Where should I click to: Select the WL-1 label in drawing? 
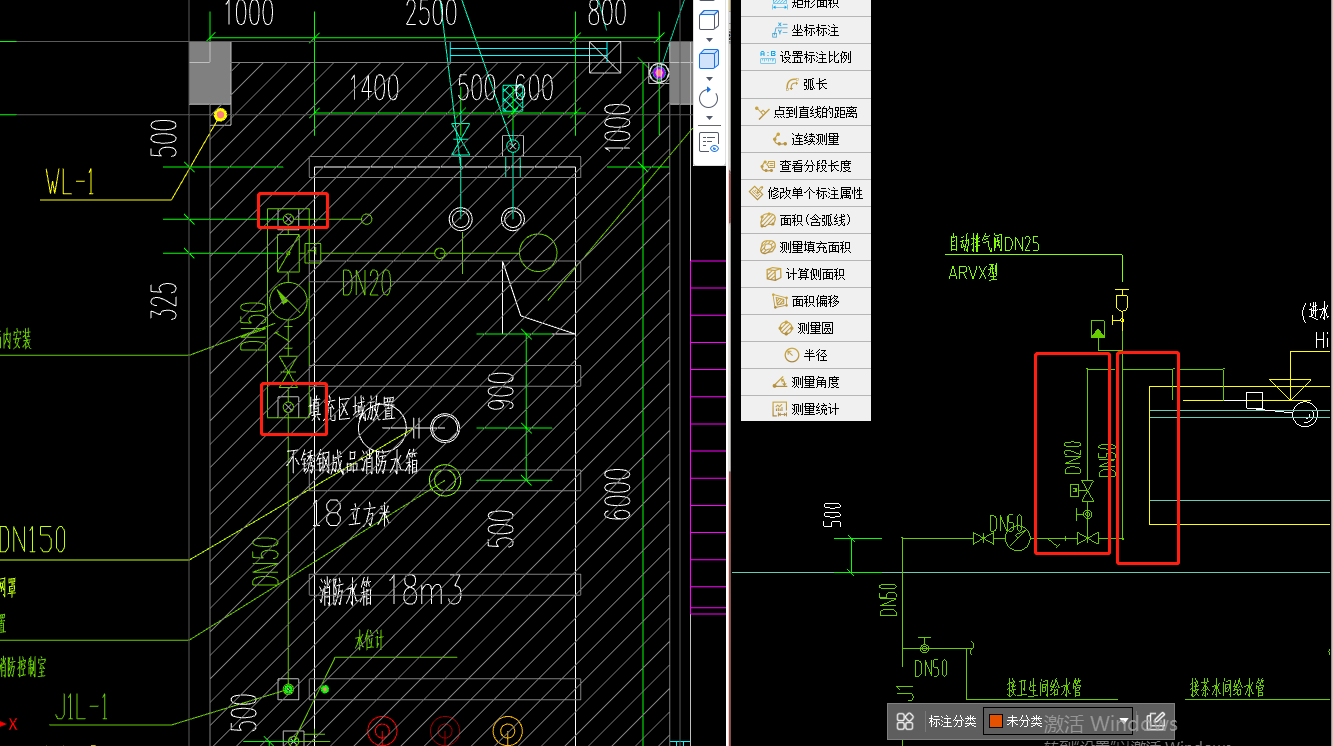point(70,183)
